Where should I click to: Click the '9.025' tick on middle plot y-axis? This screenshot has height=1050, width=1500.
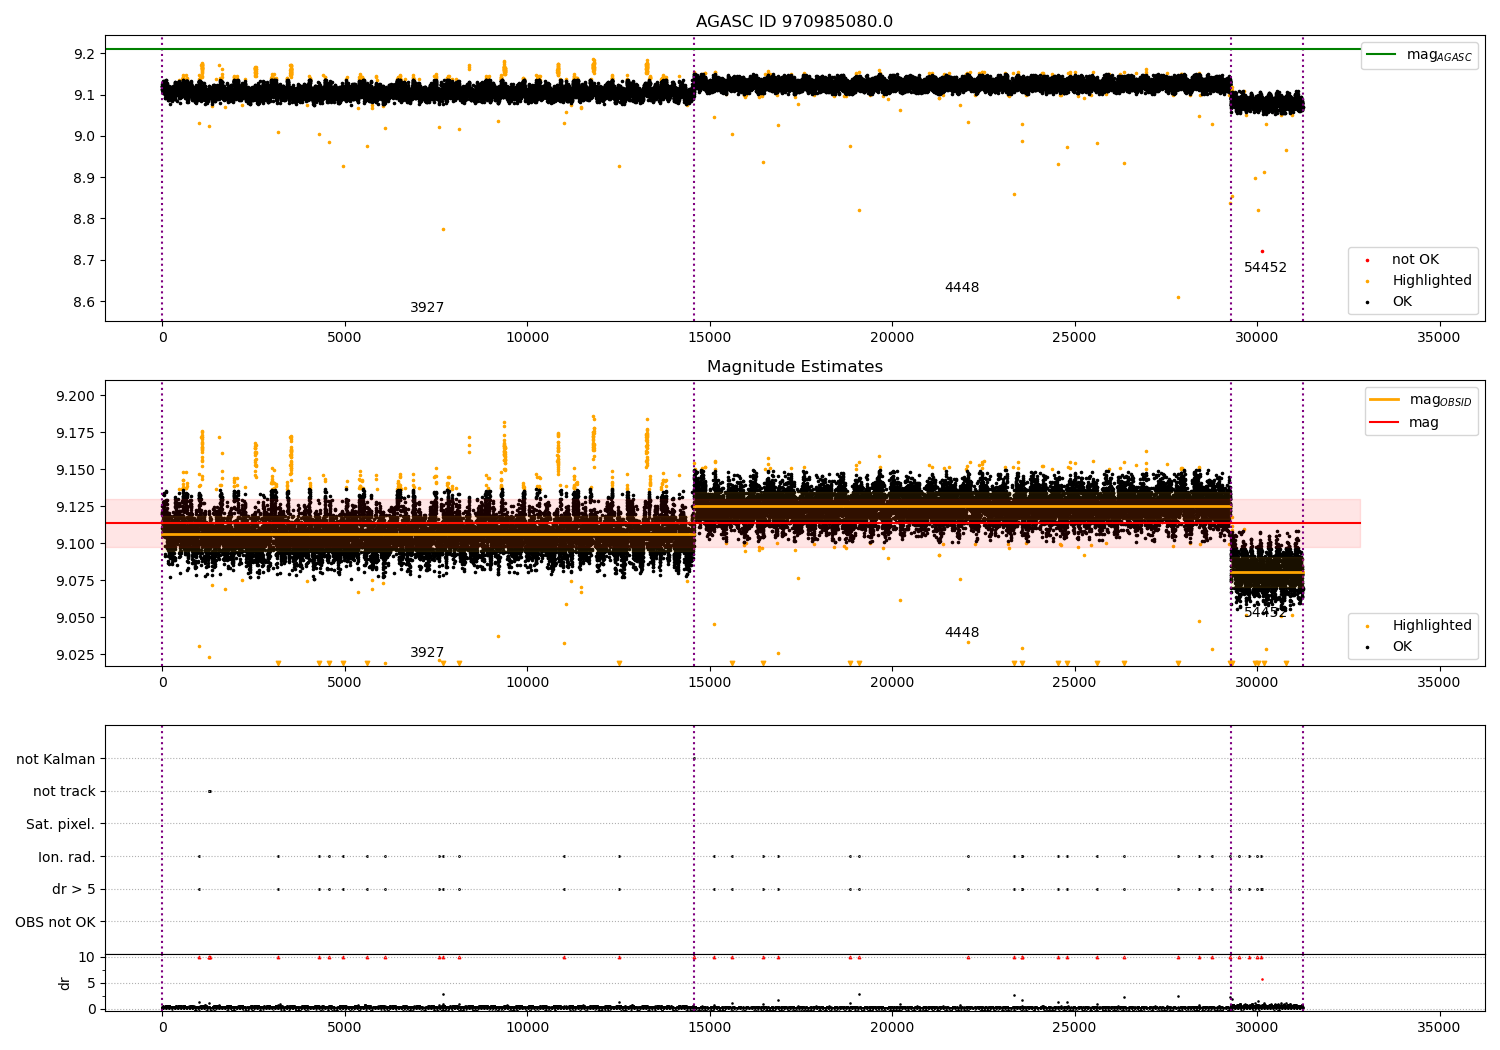76,655
